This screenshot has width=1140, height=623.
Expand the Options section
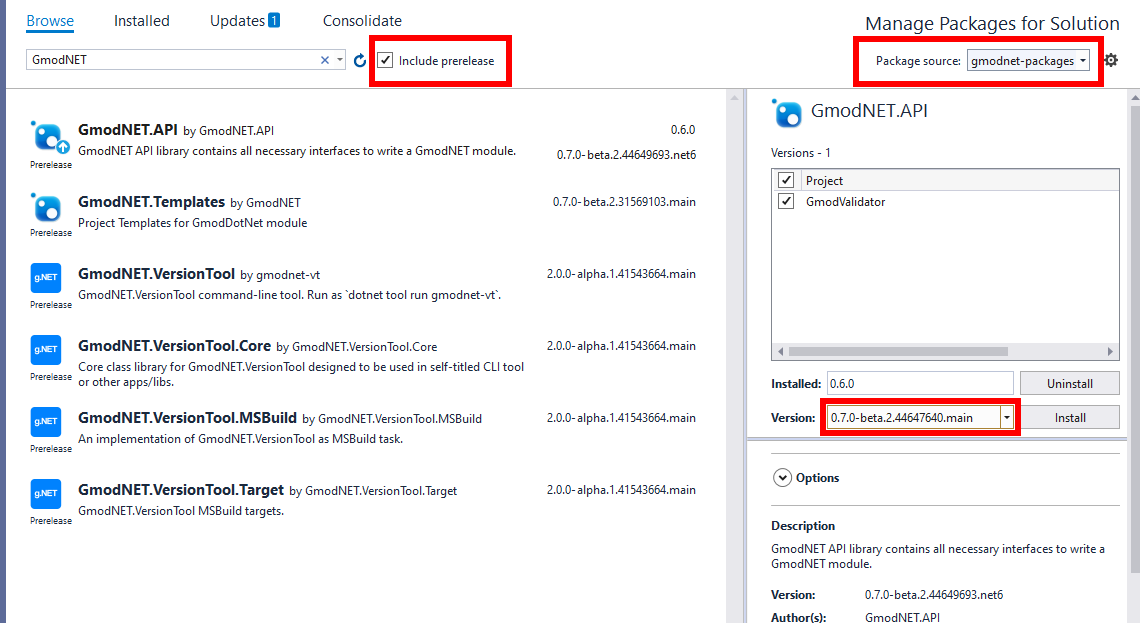tap(782, 478)
